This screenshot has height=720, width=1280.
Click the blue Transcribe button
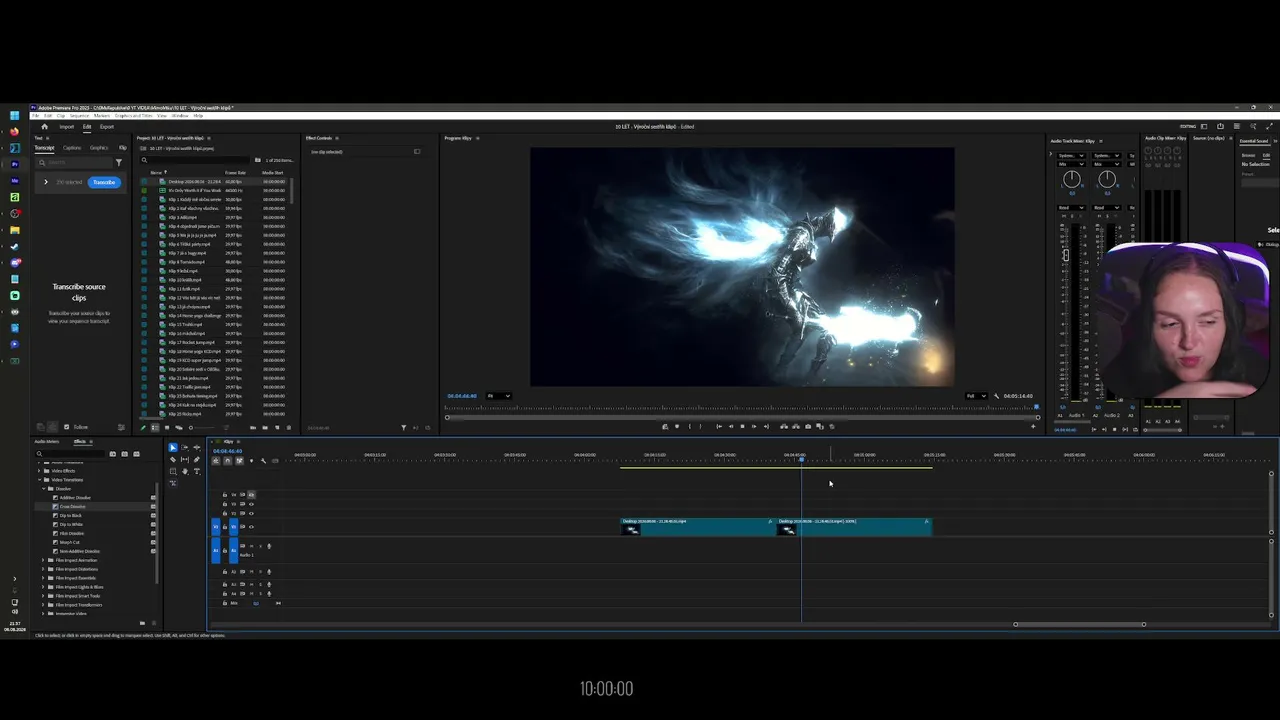click(104, 182)
